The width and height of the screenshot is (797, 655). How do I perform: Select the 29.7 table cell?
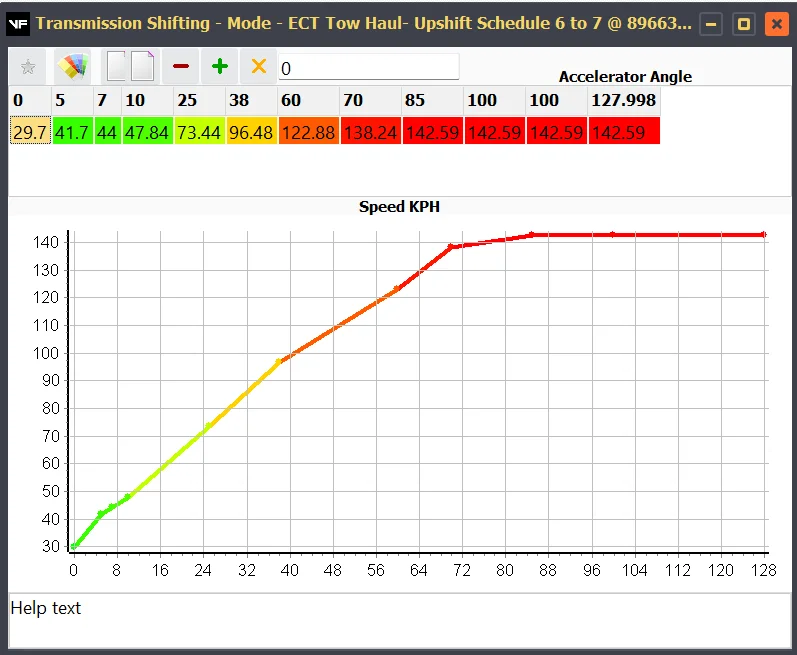click(29, 132)
